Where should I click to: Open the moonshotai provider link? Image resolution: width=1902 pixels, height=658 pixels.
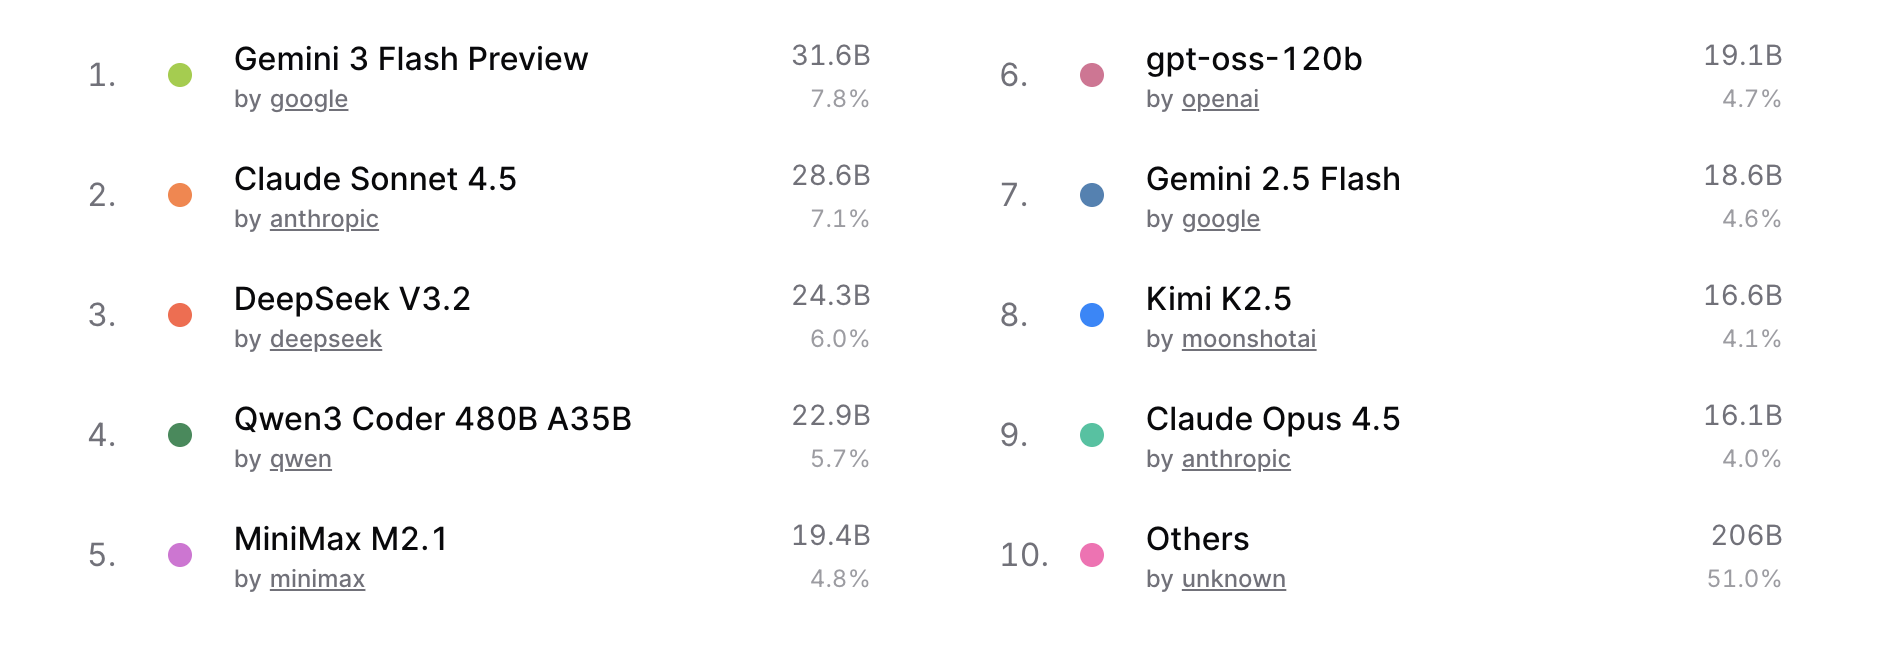point(1249,339)
